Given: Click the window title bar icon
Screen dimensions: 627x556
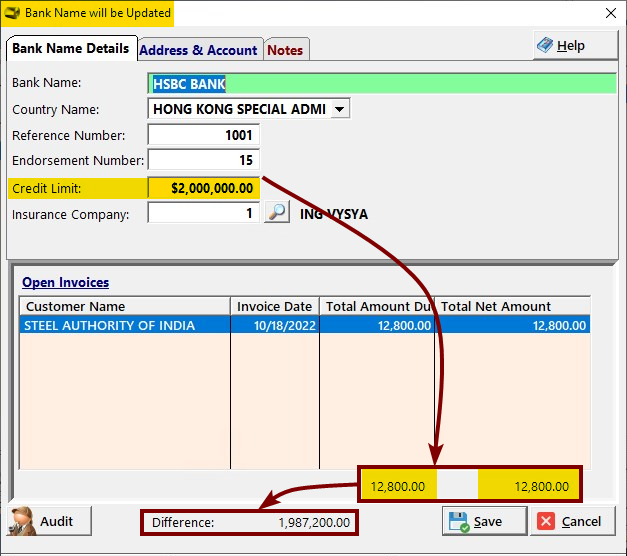Looking at the screenshot, I should coord(12,13).
